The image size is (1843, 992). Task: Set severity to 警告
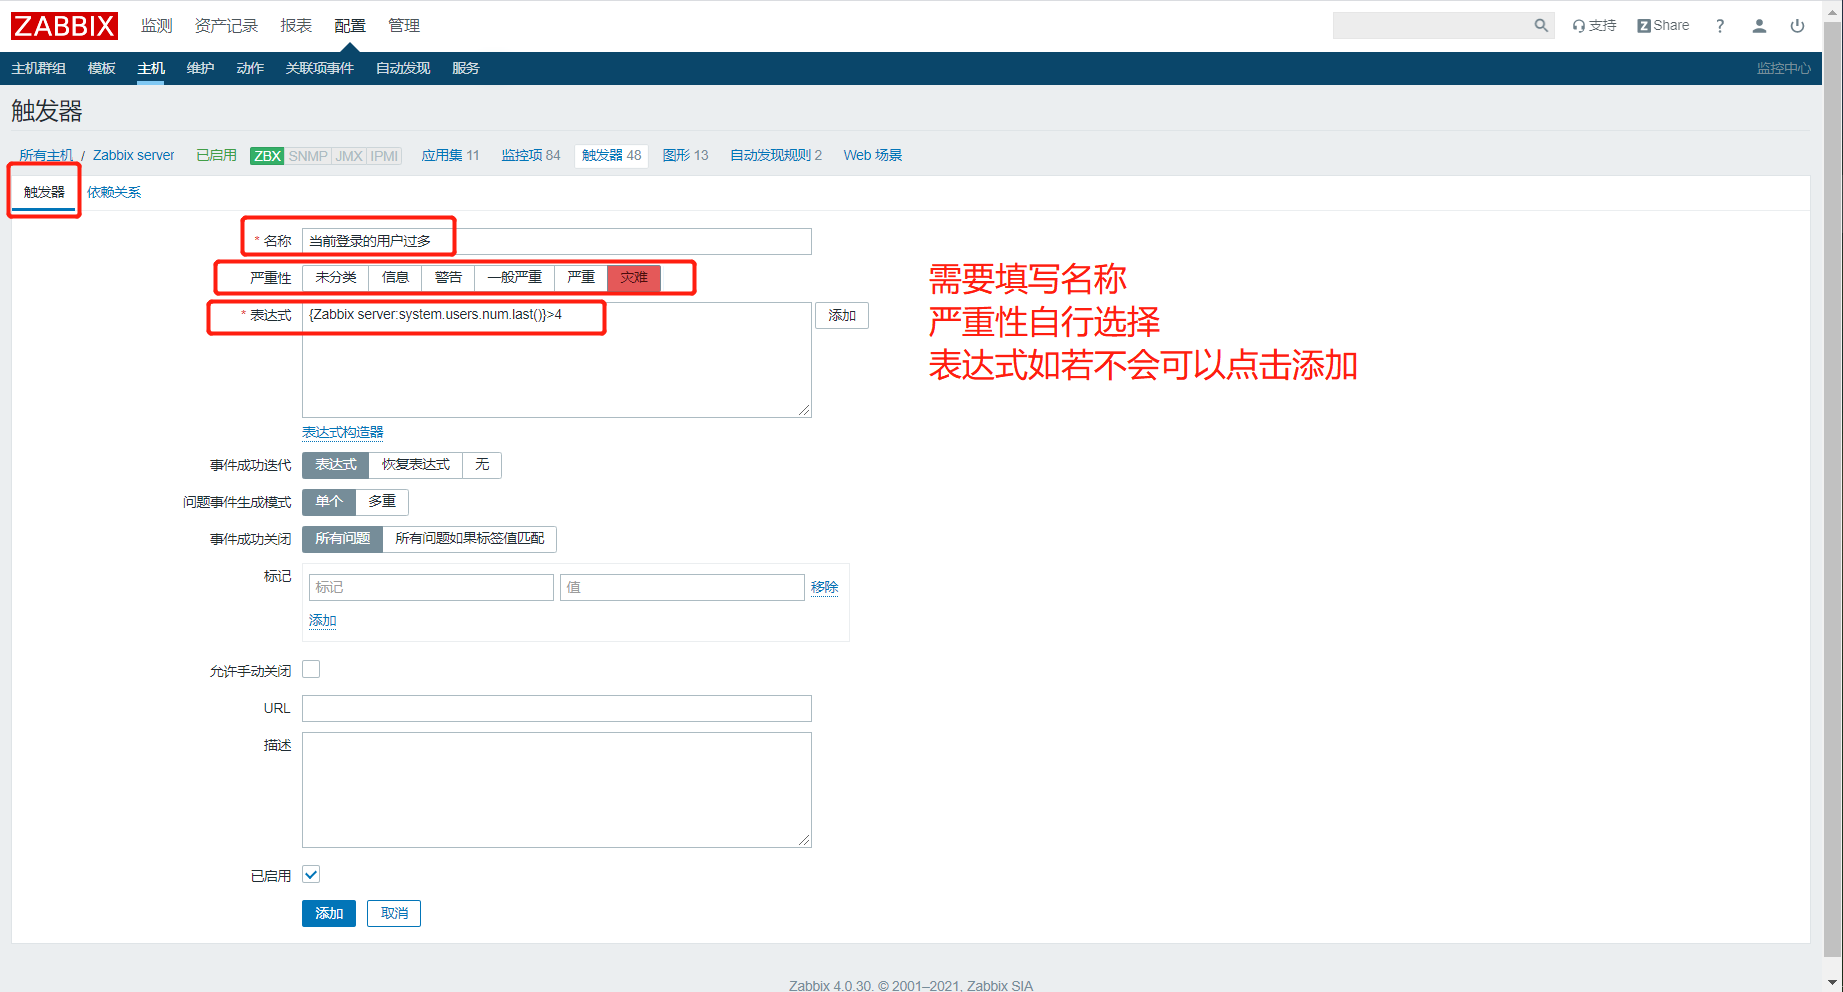pos(448,277)
